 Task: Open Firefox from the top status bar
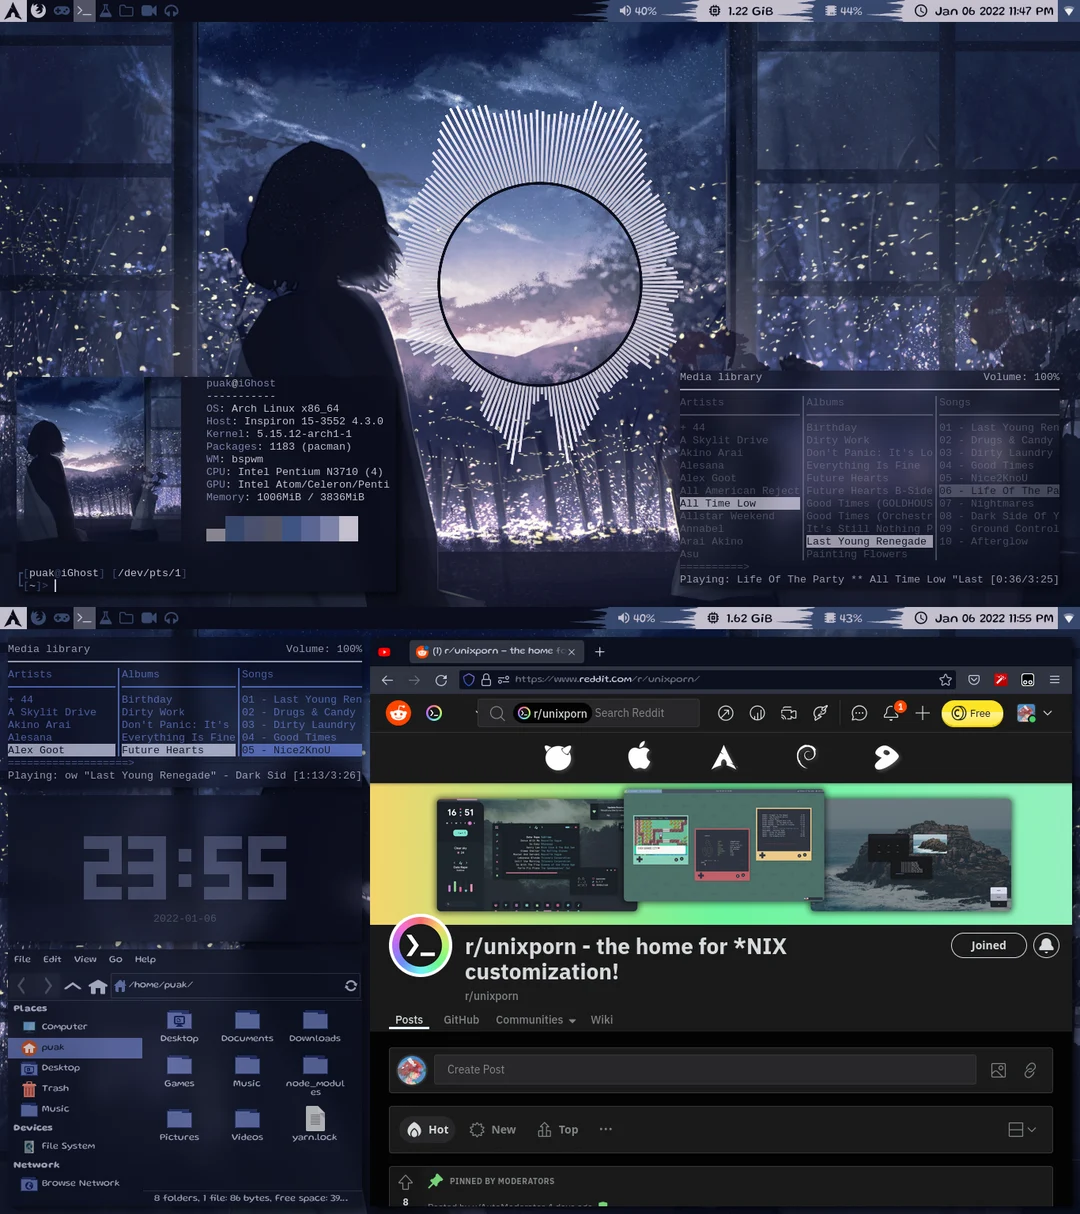pos(38,11)
